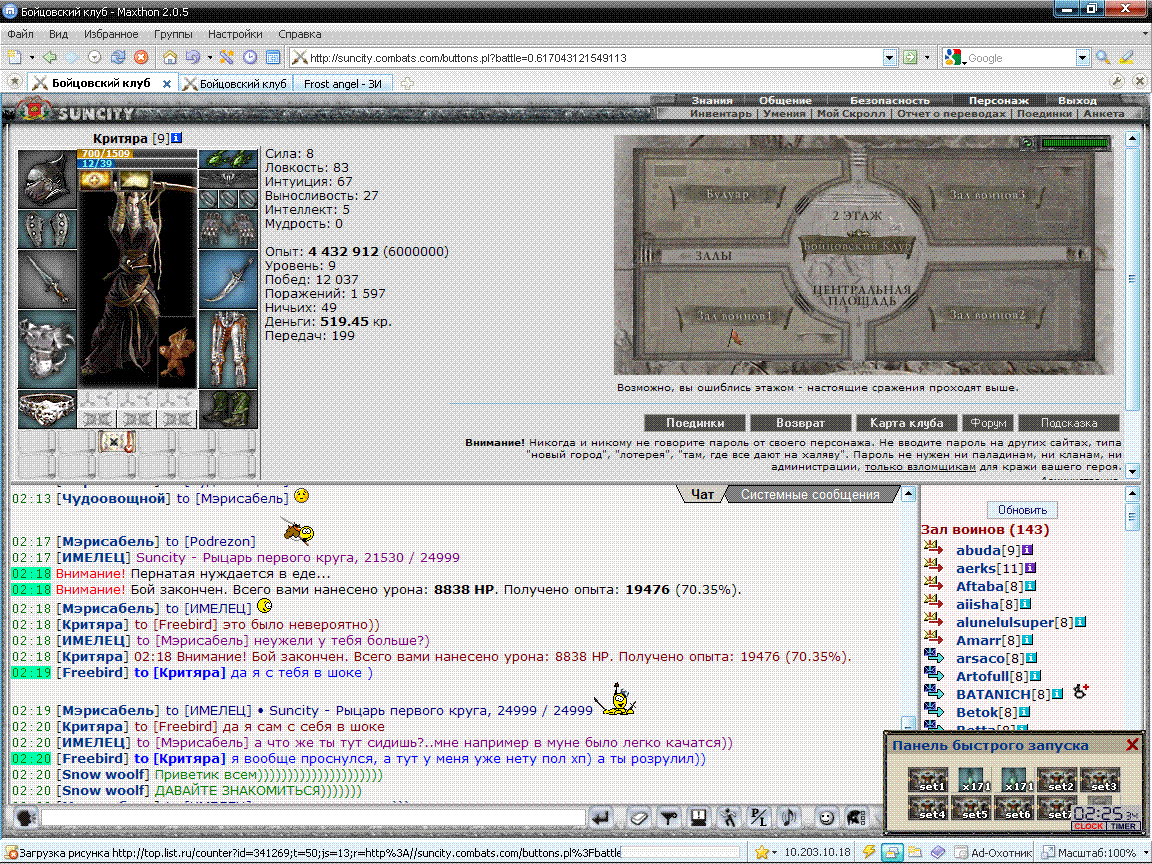The height and width of the screenshot is (864, 1152).
Task: Switch to the Frost angel - ЗИ tab
Action: pyautogui.click(x=342, y=84)
